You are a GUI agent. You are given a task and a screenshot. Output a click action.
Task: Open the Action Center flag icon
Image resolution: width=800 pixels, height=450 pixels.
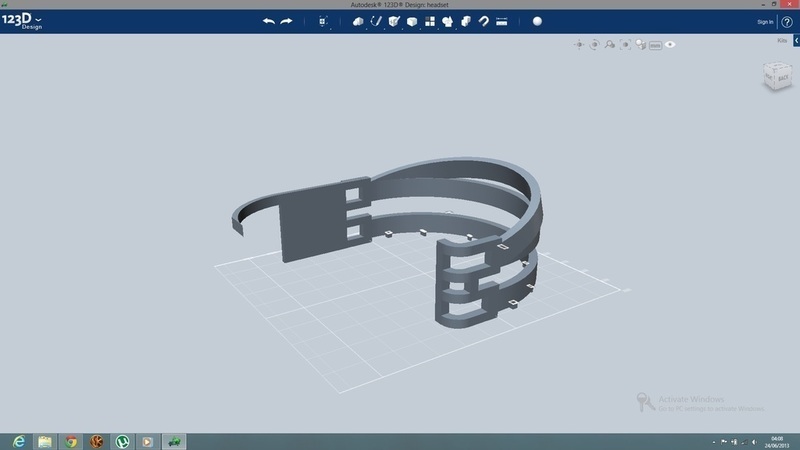tap(723, 442)
